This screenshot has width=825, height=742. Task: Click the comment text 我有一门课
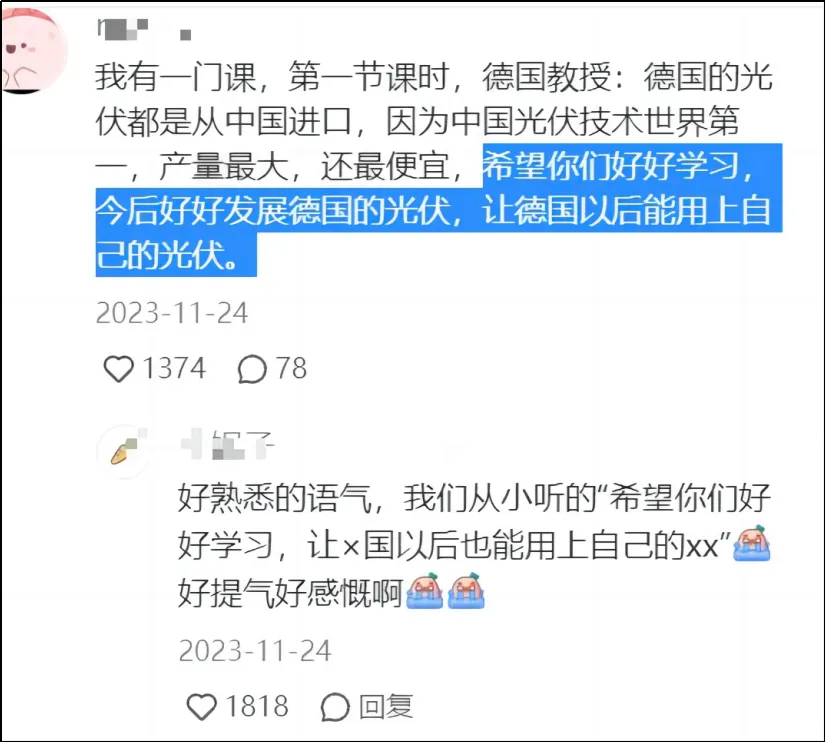click(x=175, y=77)
